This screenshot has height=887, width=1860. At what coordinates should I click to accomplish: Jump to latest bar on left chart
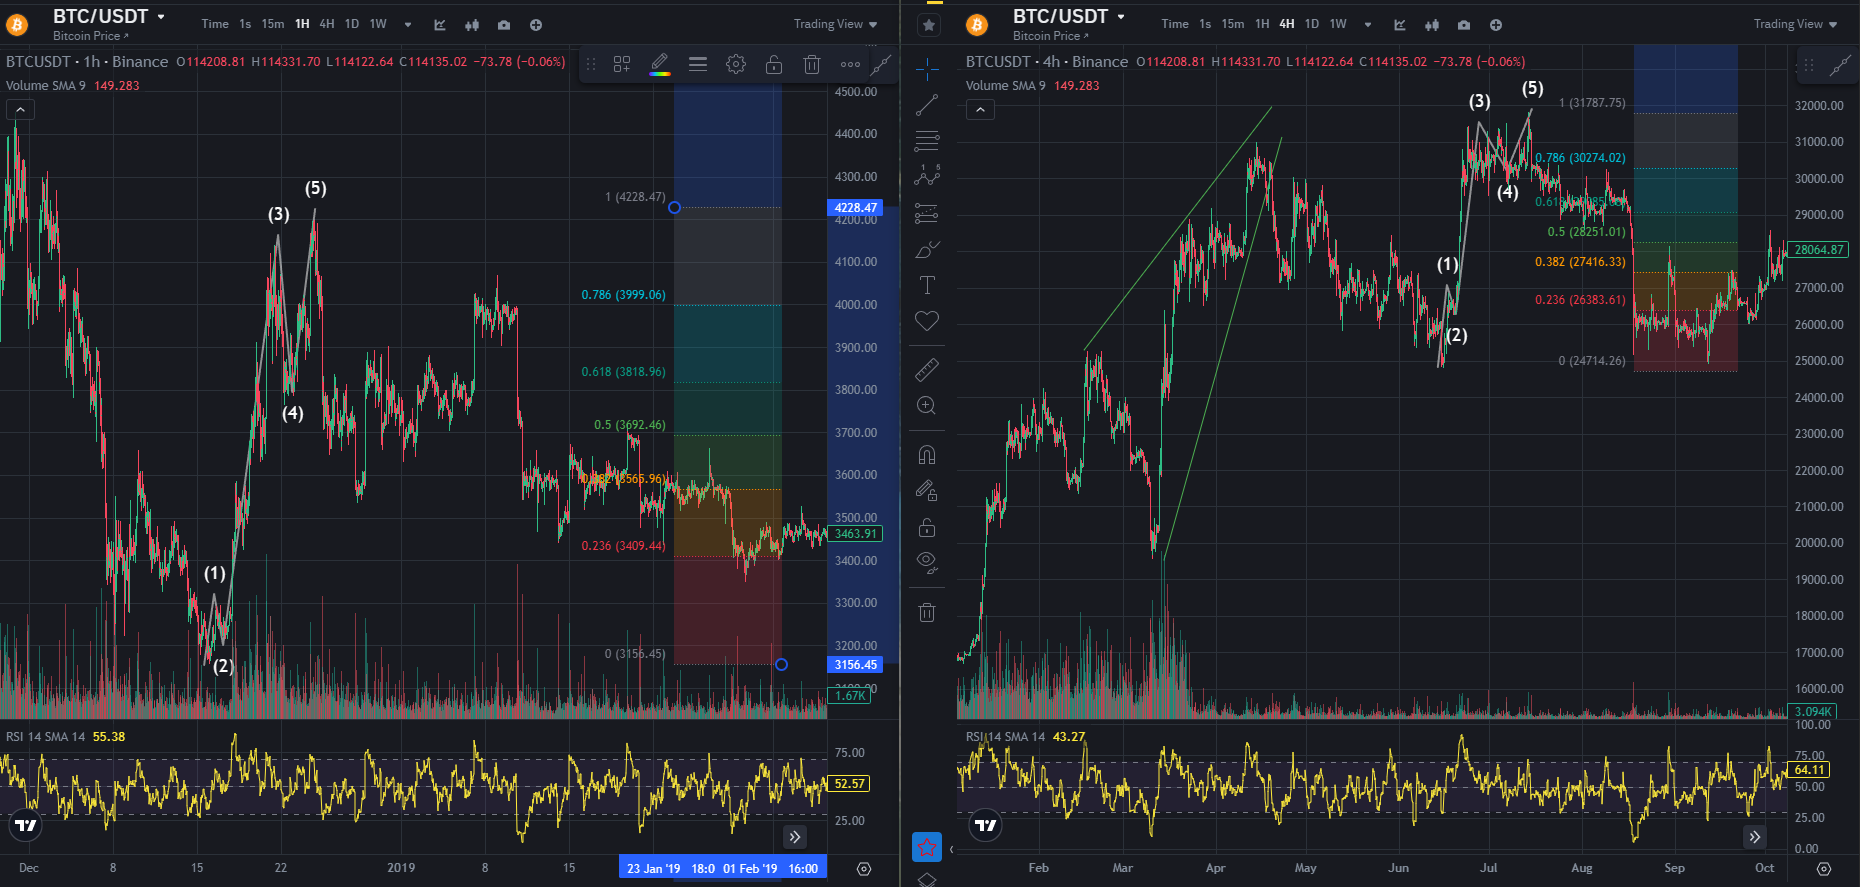point(794,837)
